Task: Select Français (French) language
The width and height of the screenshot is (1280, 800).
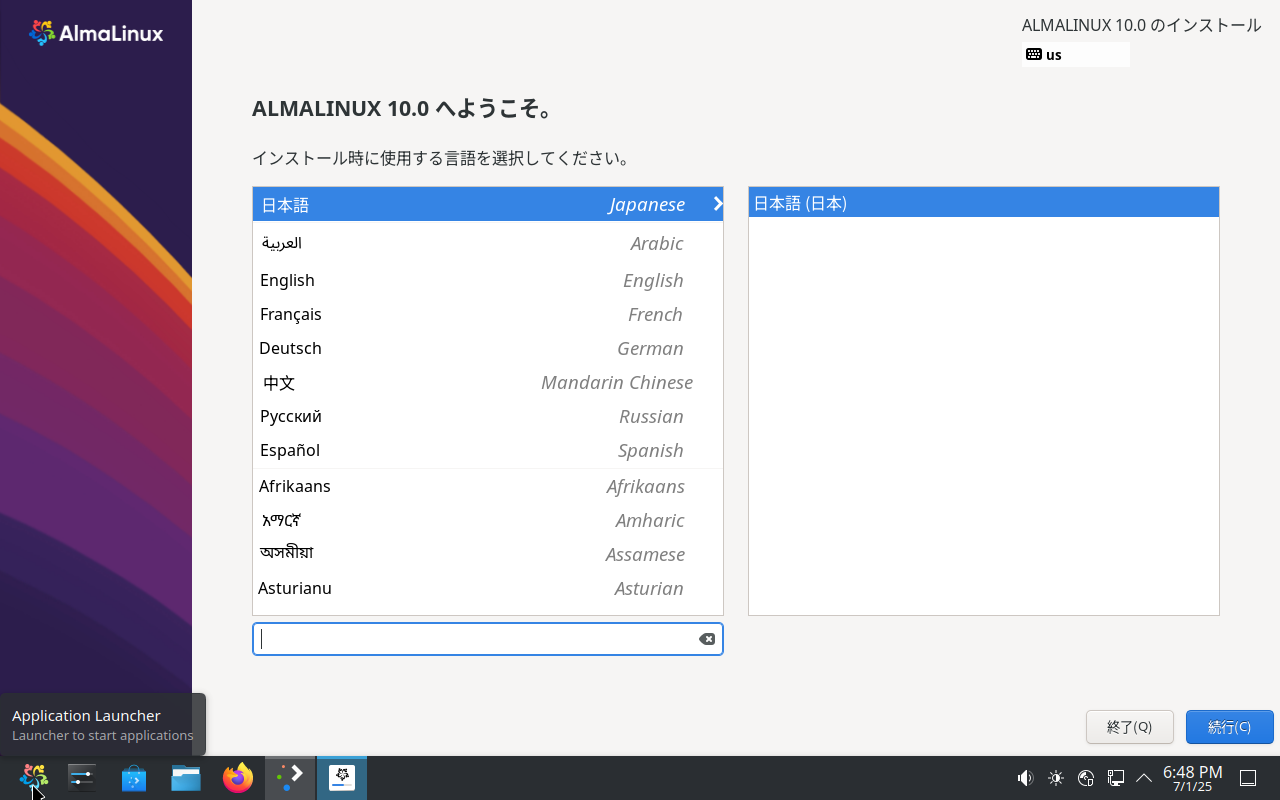Action: 488,314
